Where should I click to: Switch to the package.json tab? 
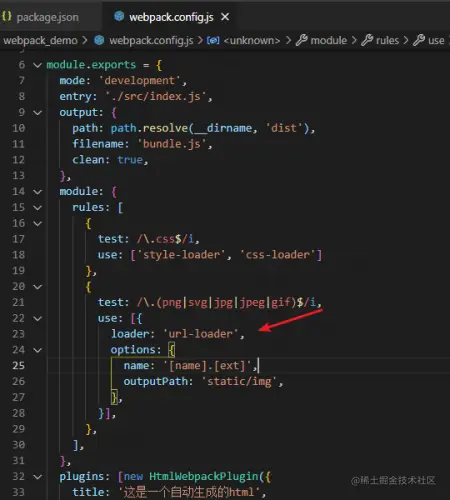(47, 17)
